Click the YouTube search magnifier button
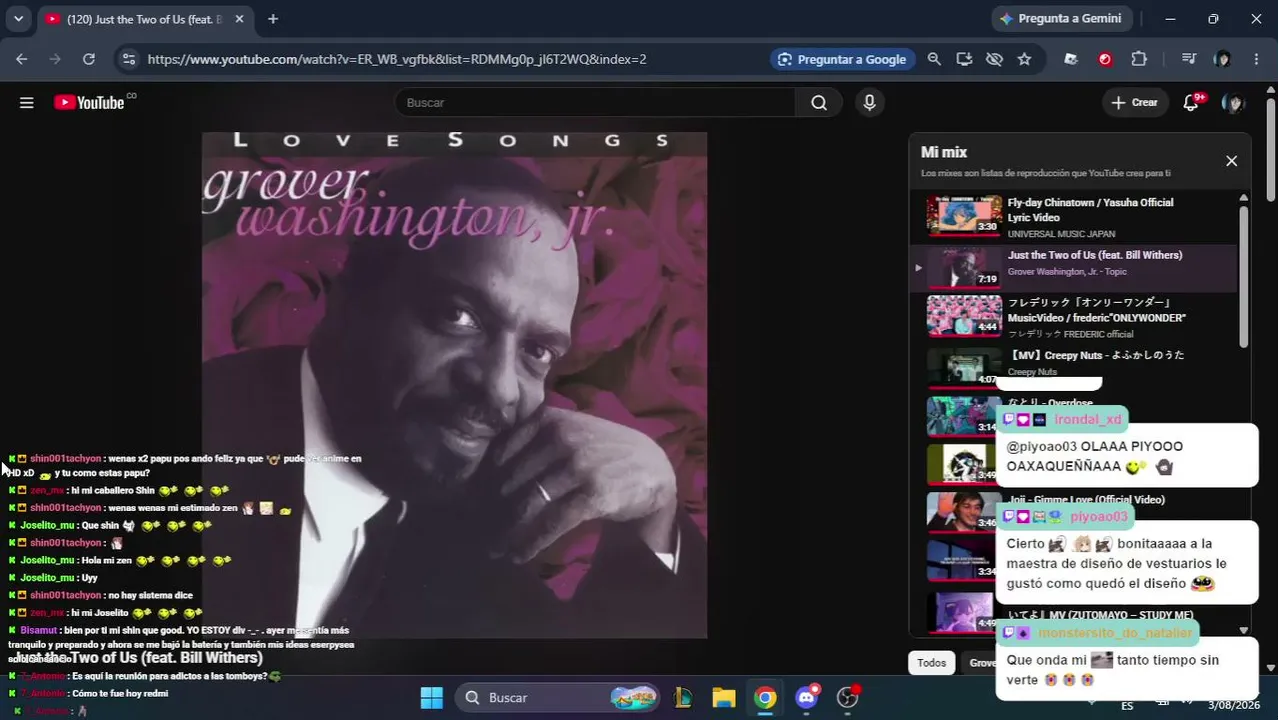This screenshot has height=720, width=1278. [x=819, y=102]
